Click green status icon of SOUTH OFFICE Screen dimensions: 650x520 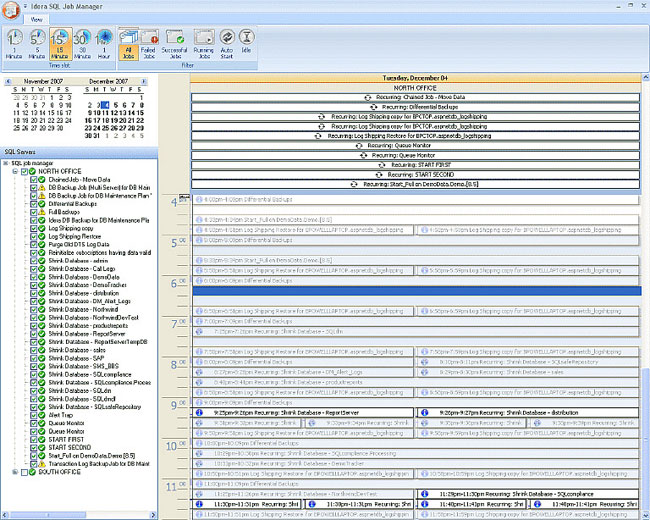pos(32,472)
